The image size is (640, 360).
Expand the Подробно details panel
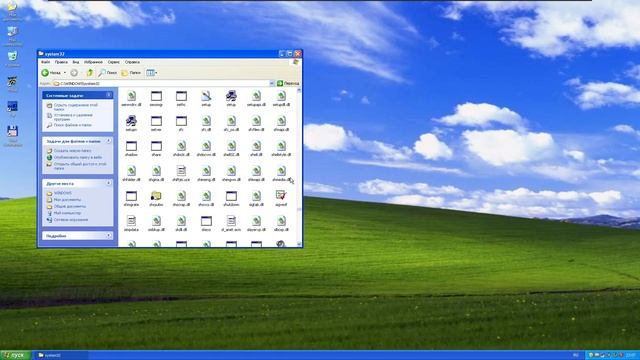[109, 236]
